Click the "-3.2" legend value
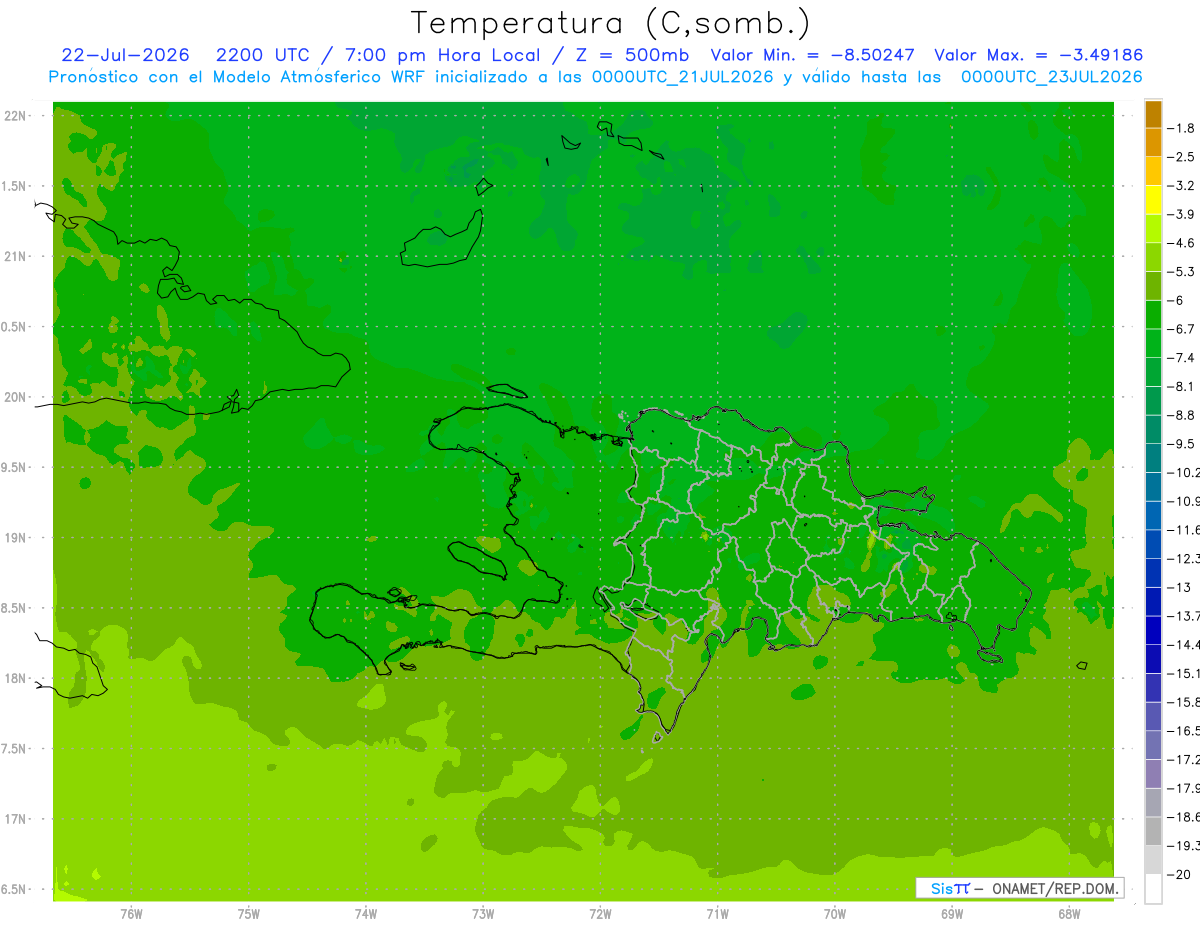1200x927 pixels. 1181,186
